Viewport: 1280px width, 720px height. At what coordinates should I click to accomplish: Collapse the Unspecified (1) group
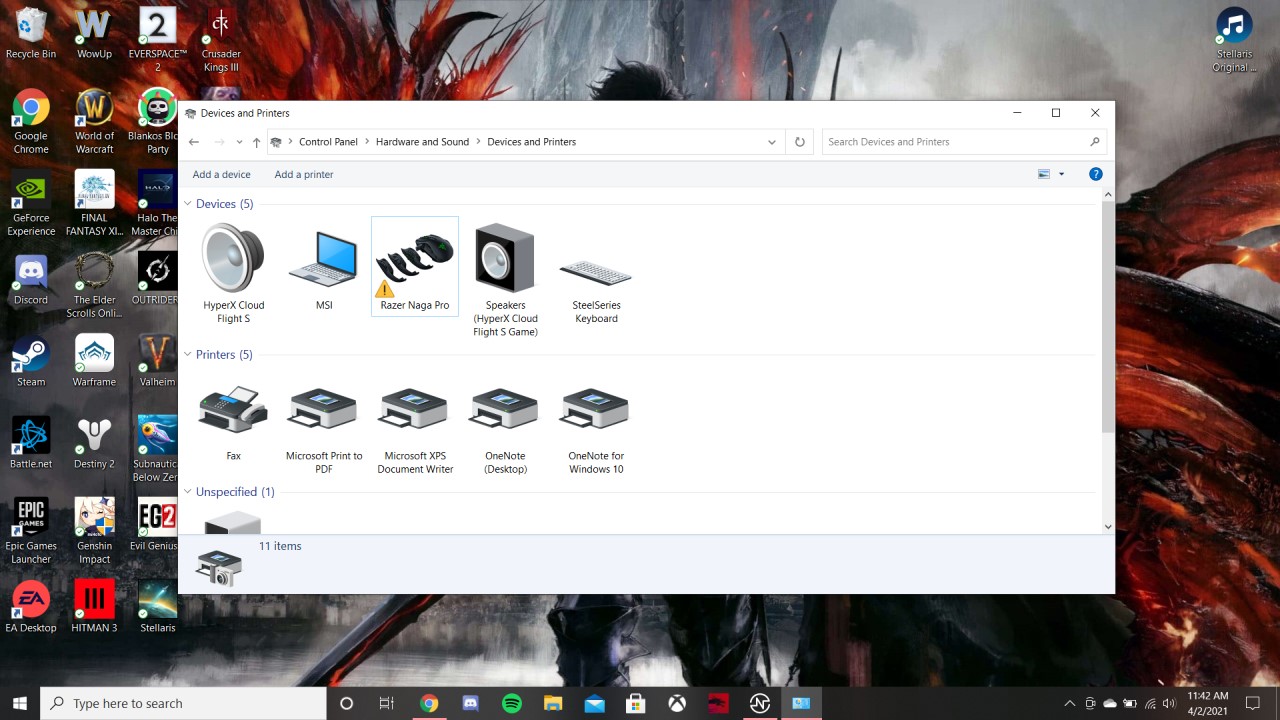point(187,492)
